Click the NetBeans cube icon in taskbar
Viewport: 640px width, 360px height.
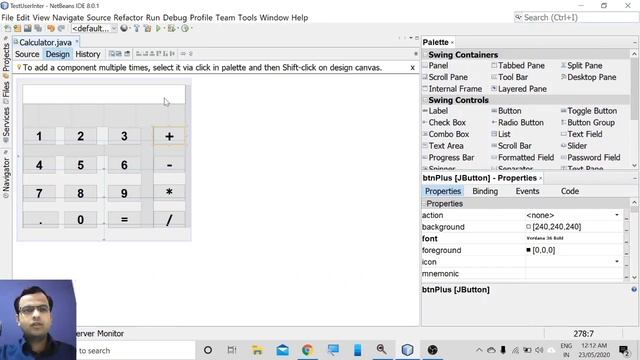click(x=407, y=350)
